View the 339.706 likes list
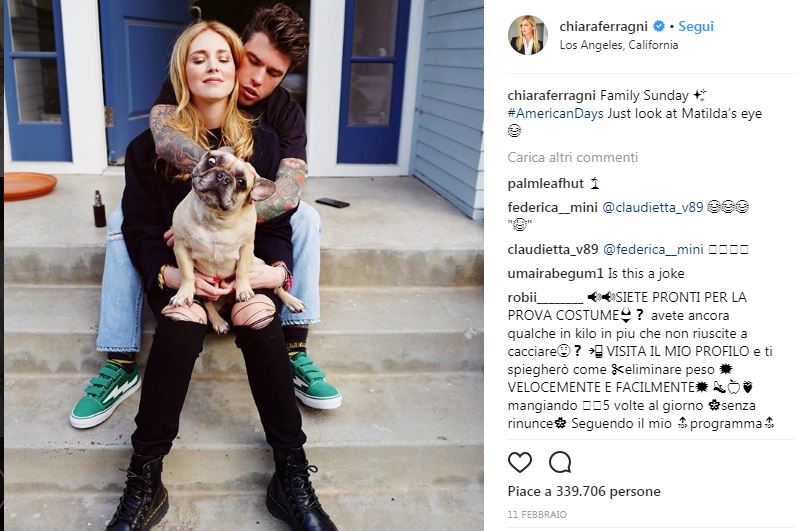Image resolution: width=800 pixels, height=531 pixels. point(584,491)
